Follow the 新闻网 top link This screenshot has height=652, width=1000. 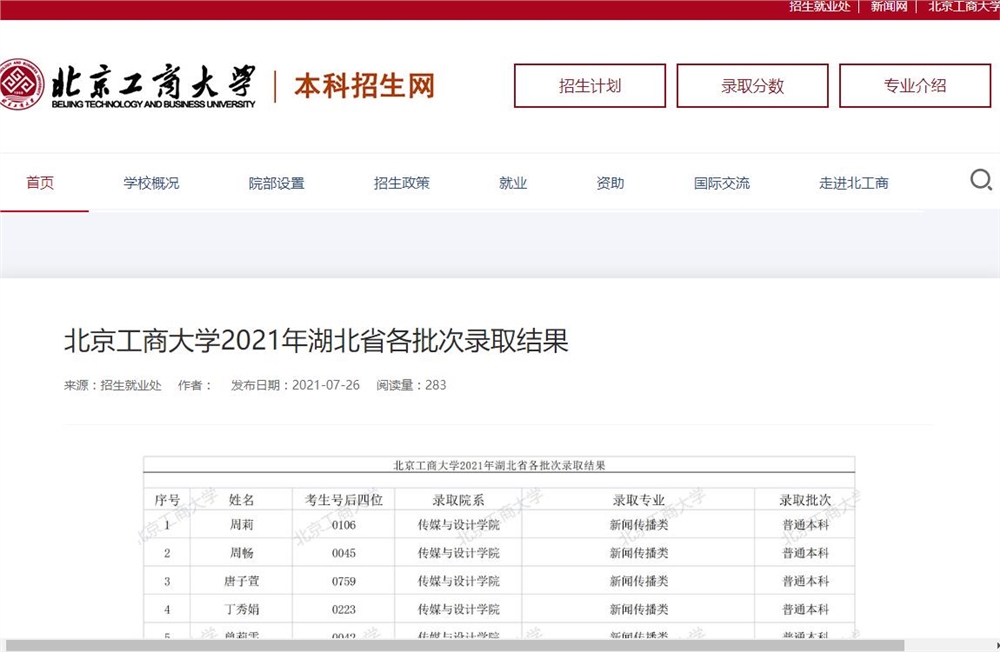(889, 6)
